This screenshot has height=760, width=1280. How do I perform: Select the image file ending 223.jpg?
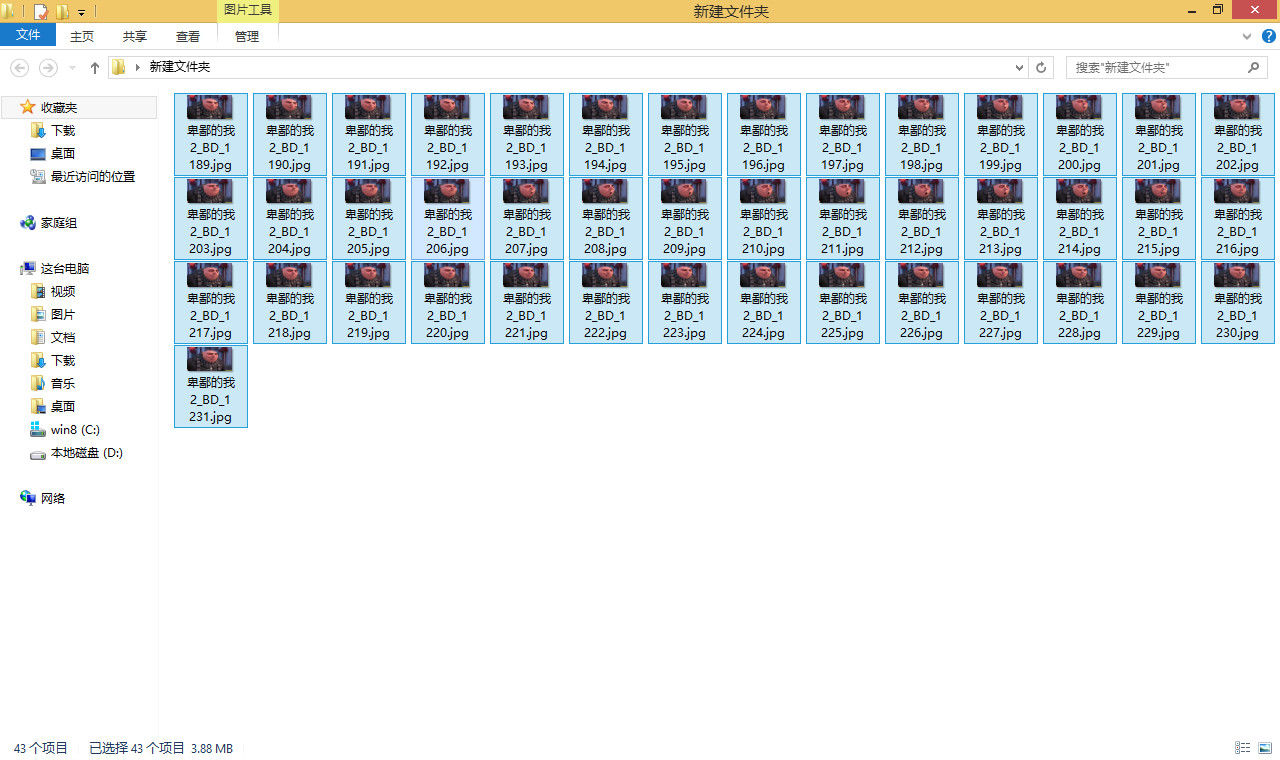click(685, 303)
